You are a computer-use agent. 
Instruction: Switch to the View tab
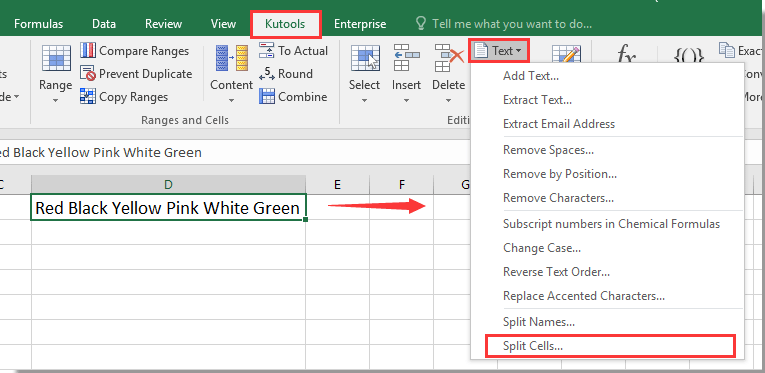click(222, 24)
